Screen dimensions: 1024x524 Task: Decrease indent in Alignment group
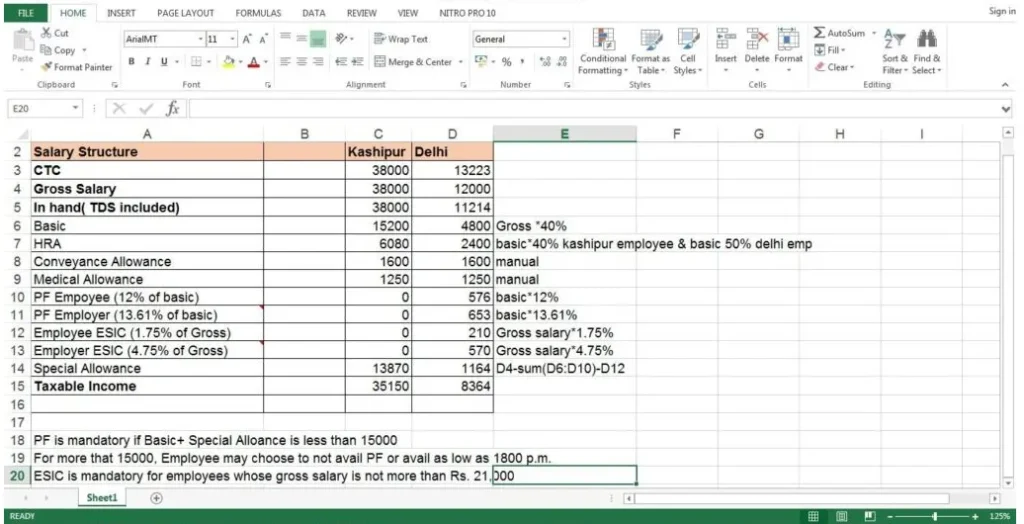point(341,61)
